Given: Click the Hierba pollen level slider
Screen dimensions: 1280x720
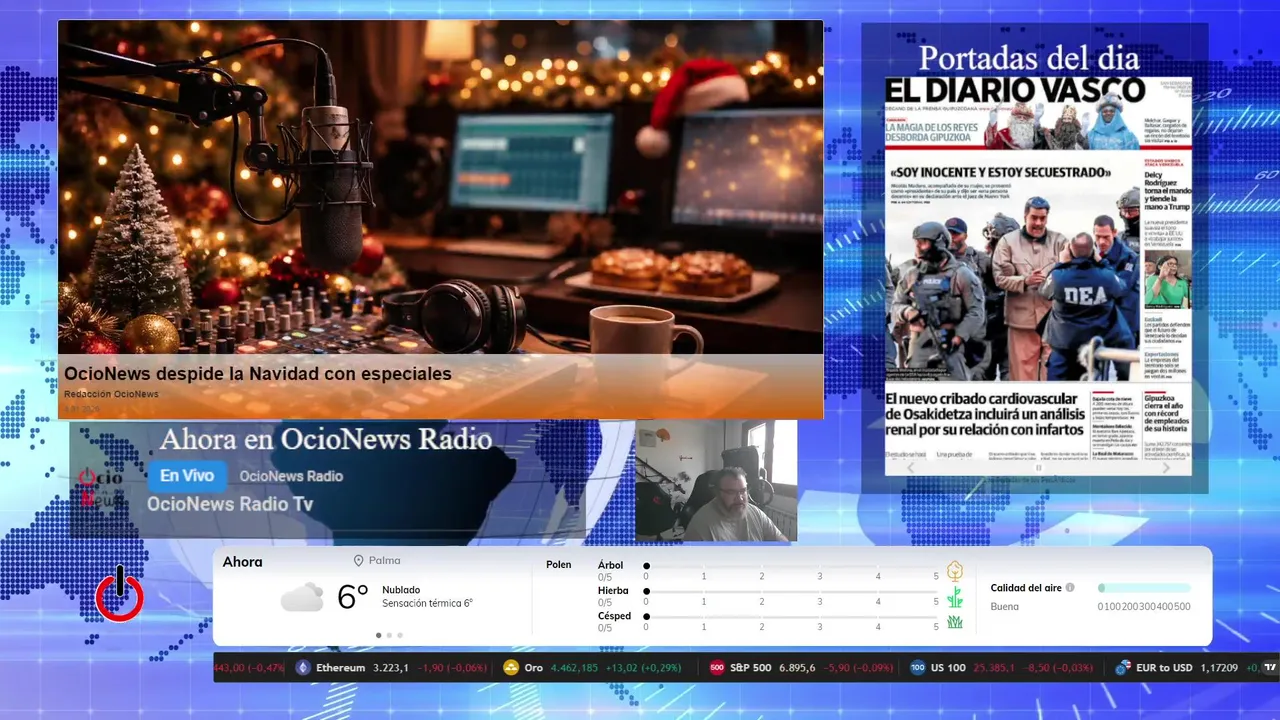Looking at the screenshot, I should (x=791, y=592).
